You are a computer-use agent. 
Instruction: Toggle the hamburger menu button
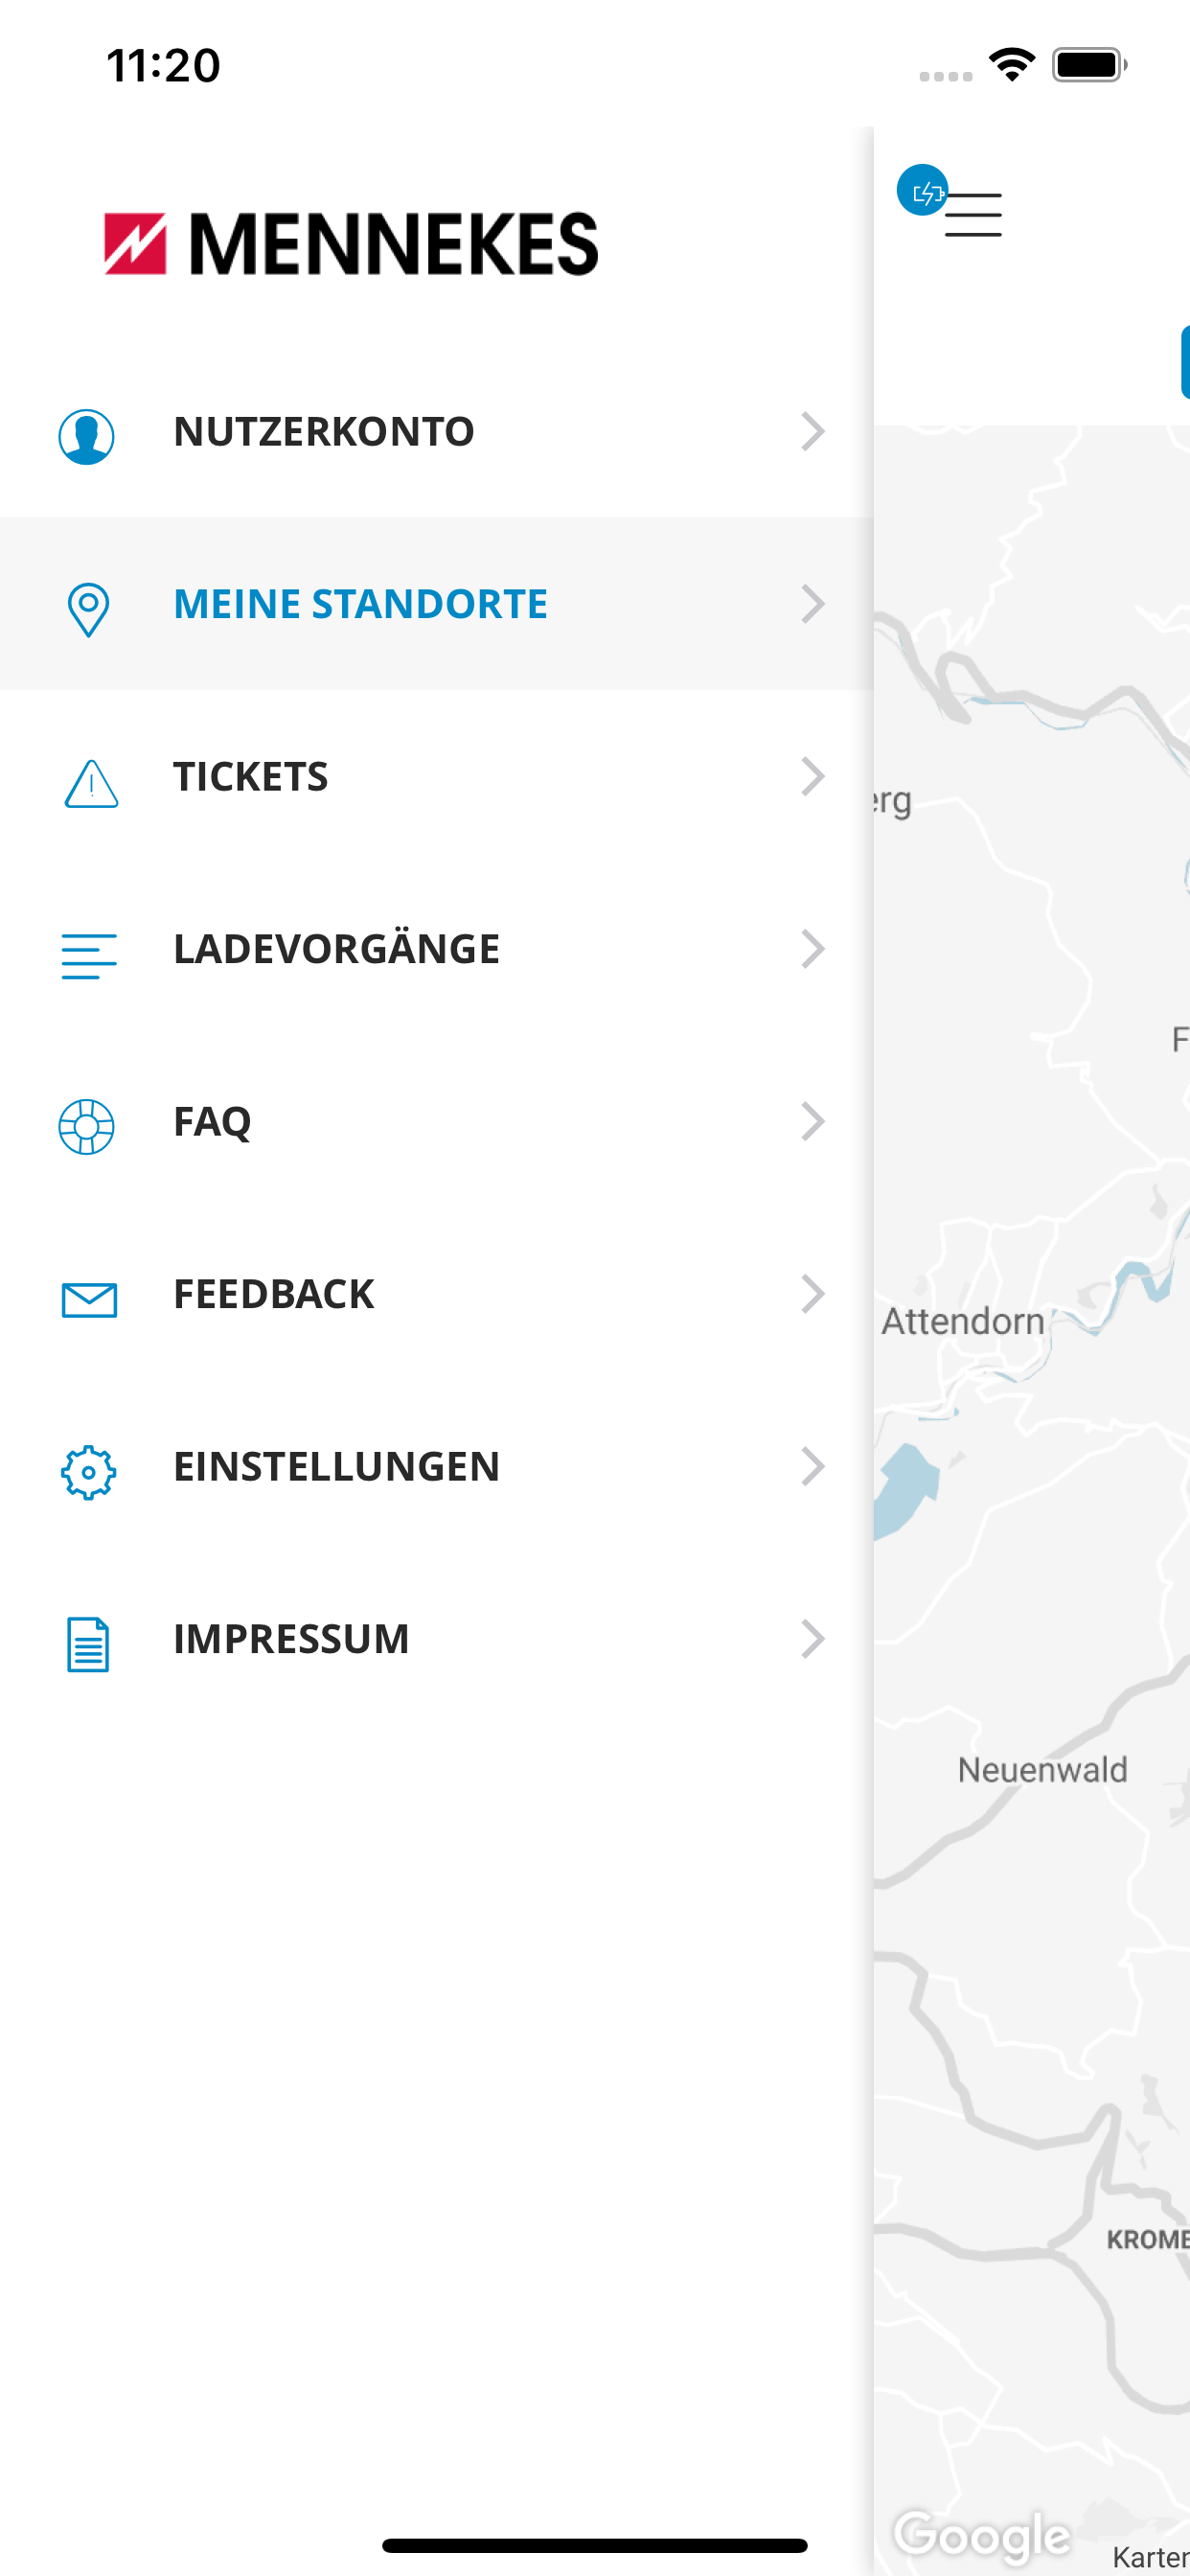[973, 215]
